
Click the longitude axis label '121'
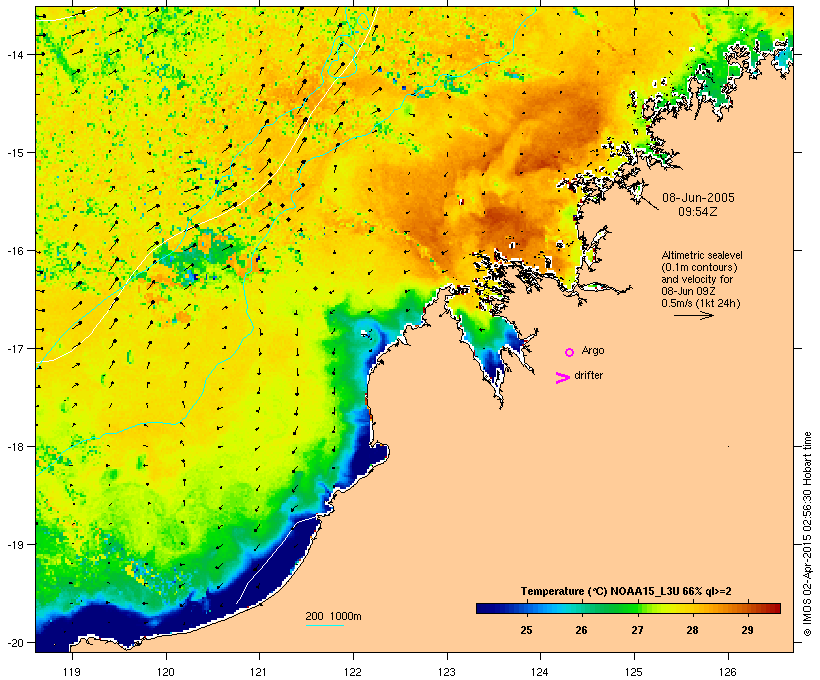[x=259, y=672]
